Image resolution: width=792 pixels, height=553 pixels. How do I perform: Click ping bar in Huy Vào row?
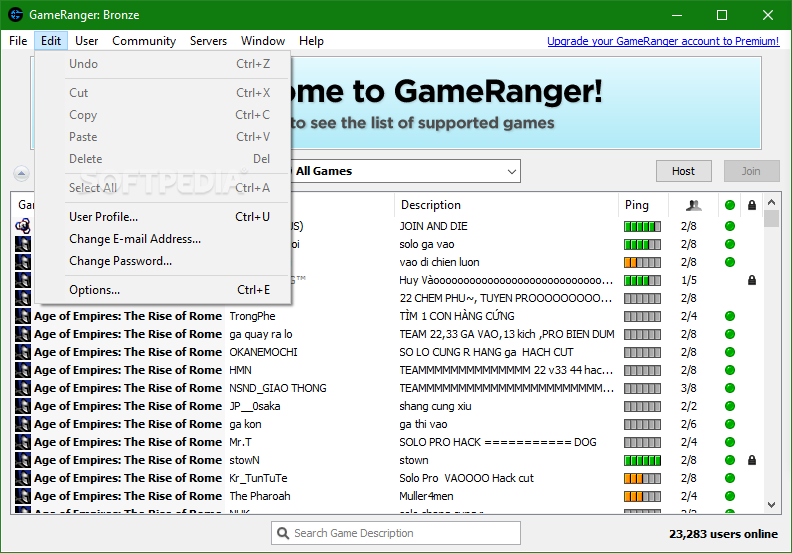[x=642, y=280]
